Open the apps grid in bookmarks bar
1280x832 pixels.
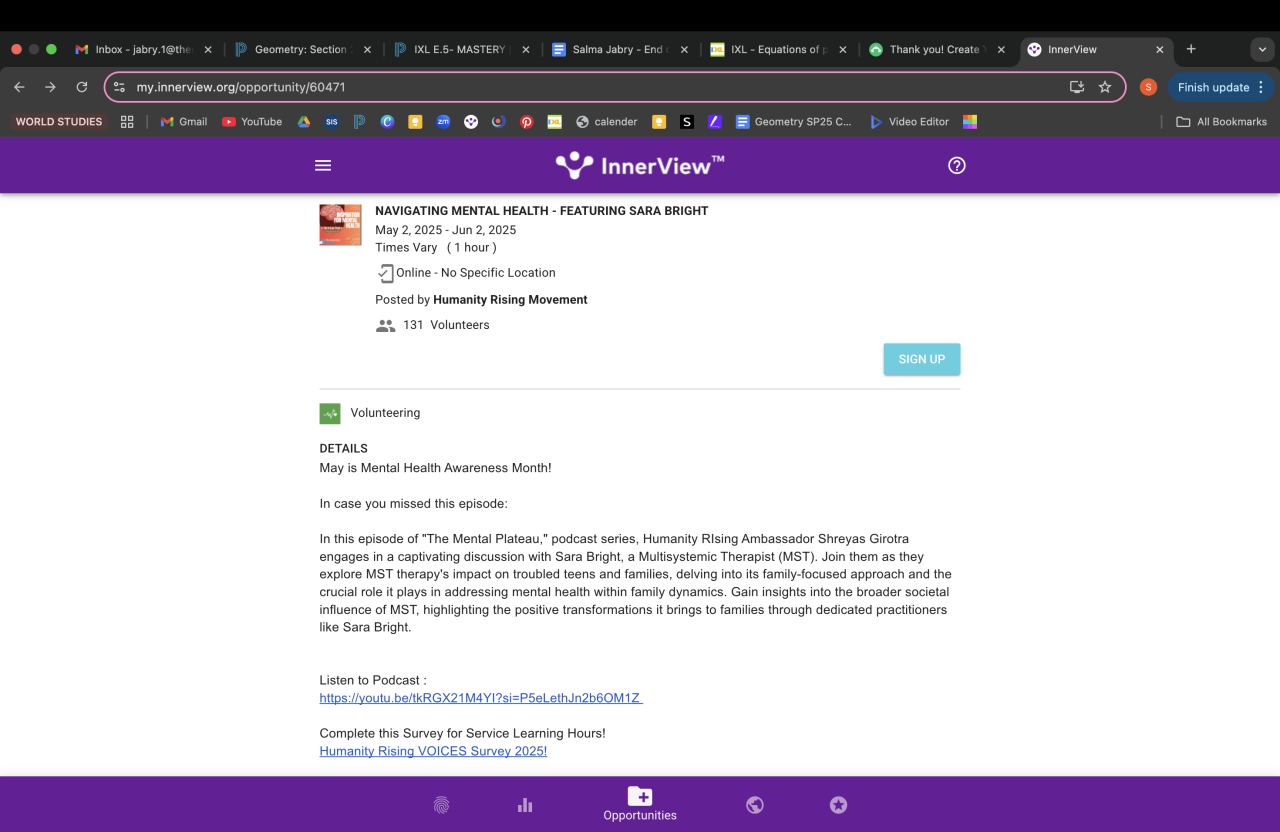tap(127, 122)
